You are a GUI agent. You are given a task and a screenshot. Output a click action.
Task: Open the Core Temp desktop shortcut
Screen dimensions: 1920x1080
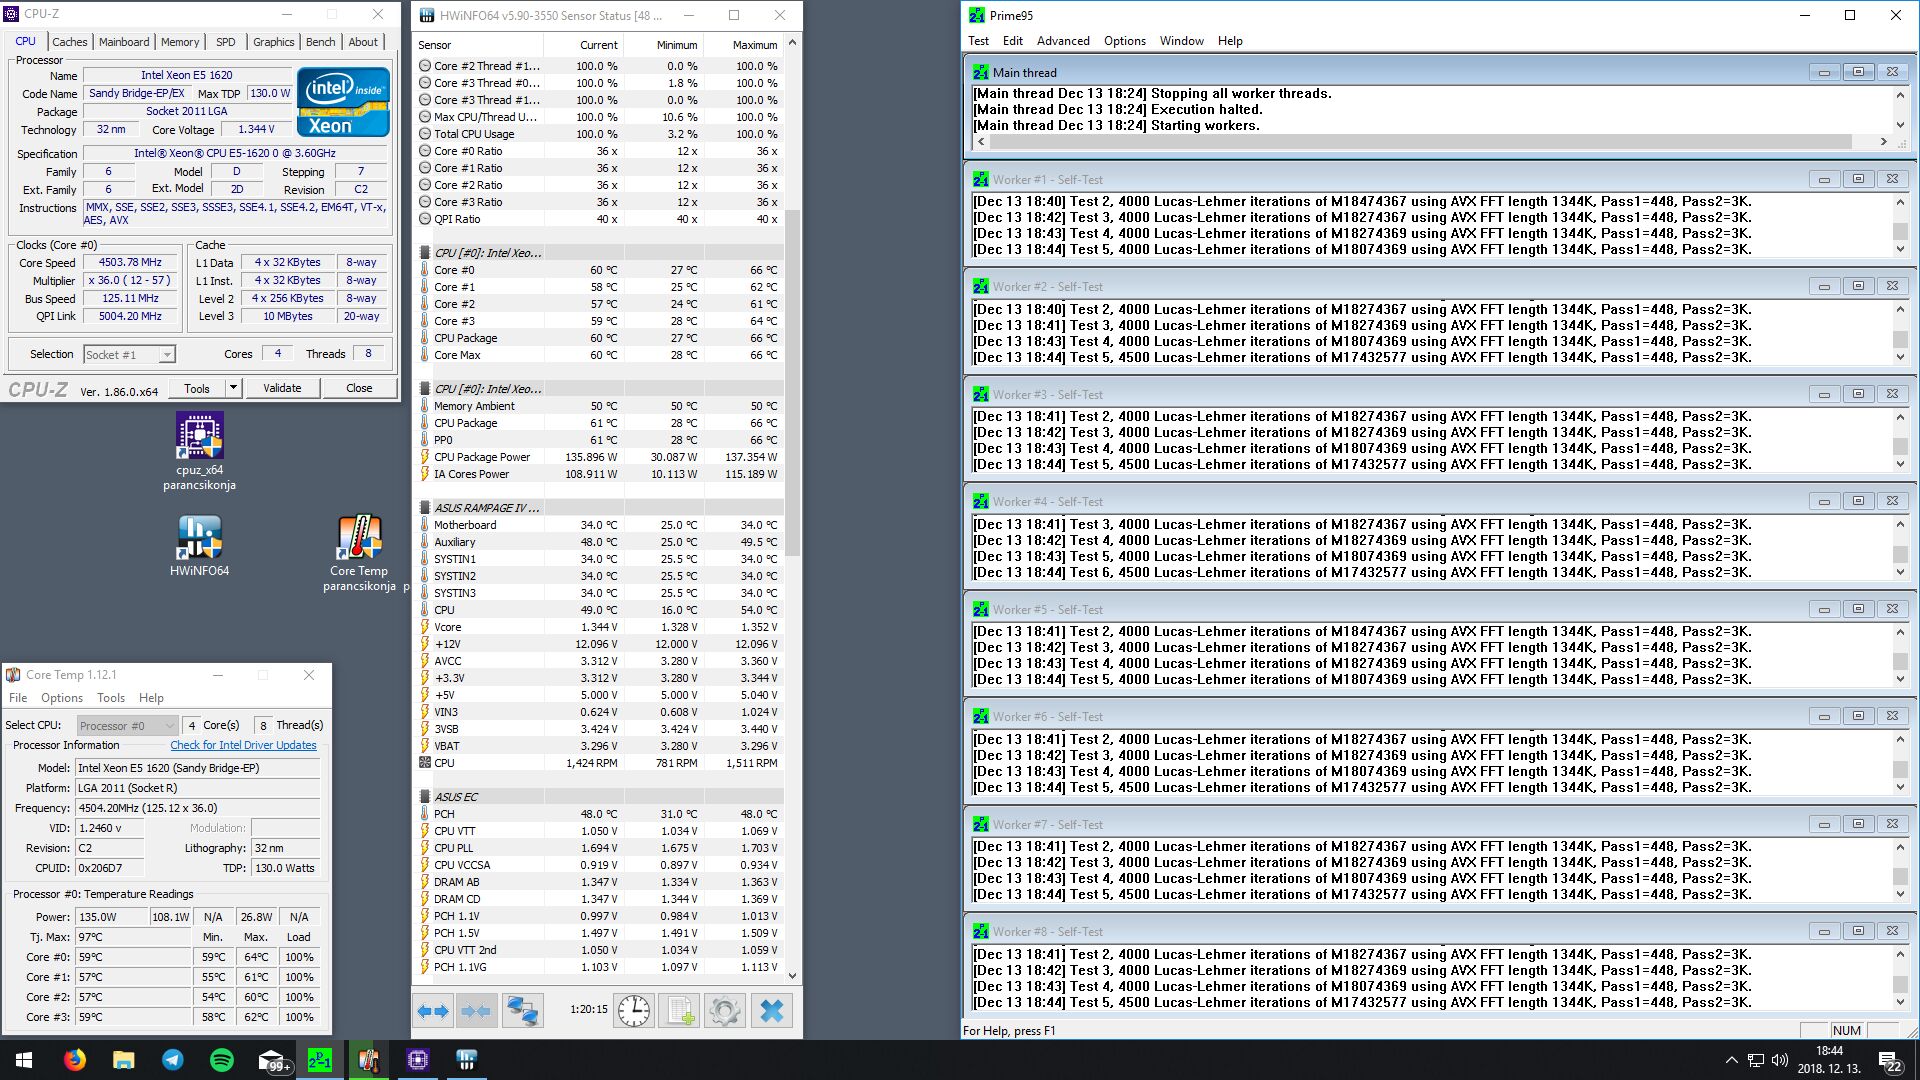[x=359, y=553]
